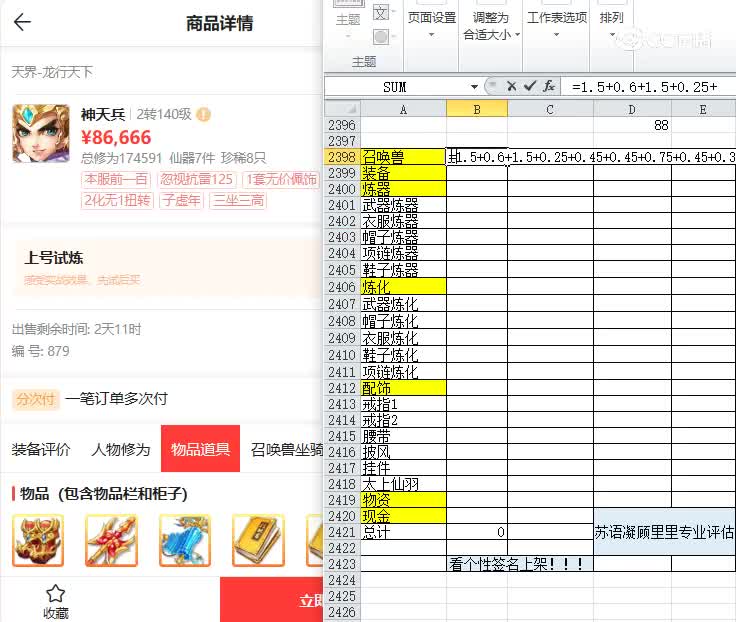The width and height of the screenshot is (736, 622).
Task: Tap the 子虚年 tag
Action: (x=181, y=200)
